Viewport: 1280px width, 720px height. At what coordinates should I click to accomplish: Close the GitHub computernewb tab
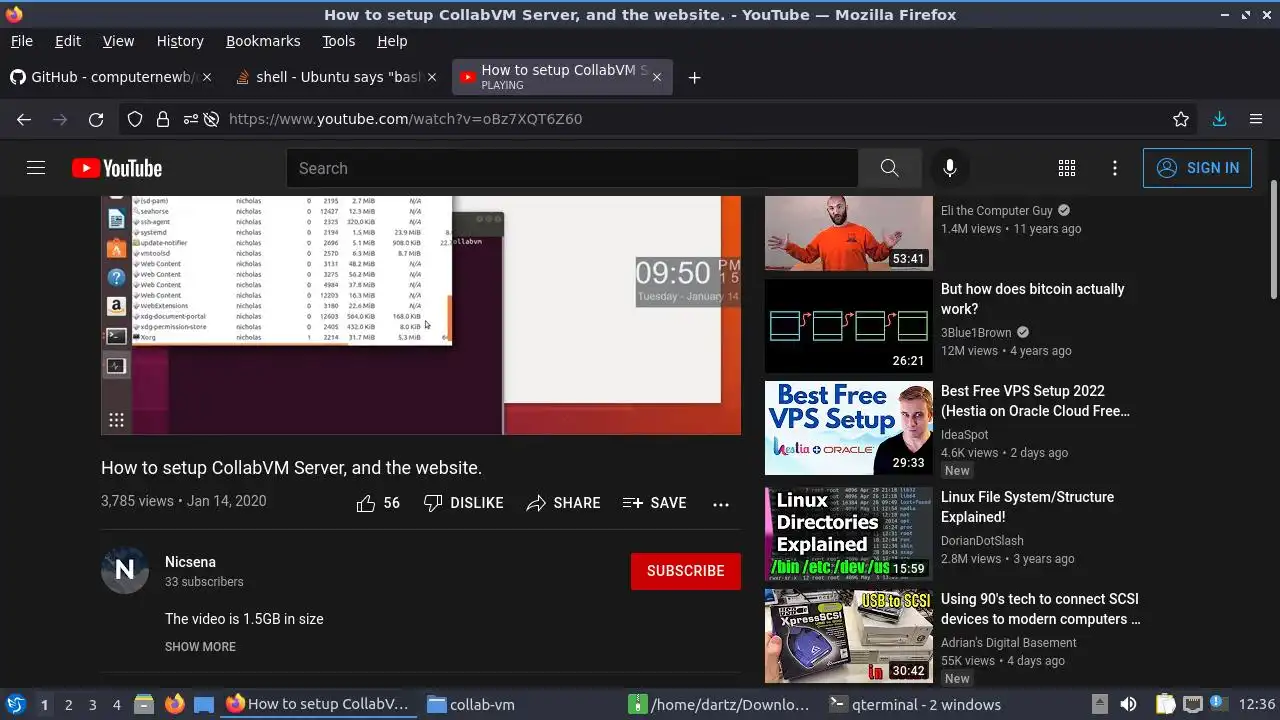pos(209,77)
